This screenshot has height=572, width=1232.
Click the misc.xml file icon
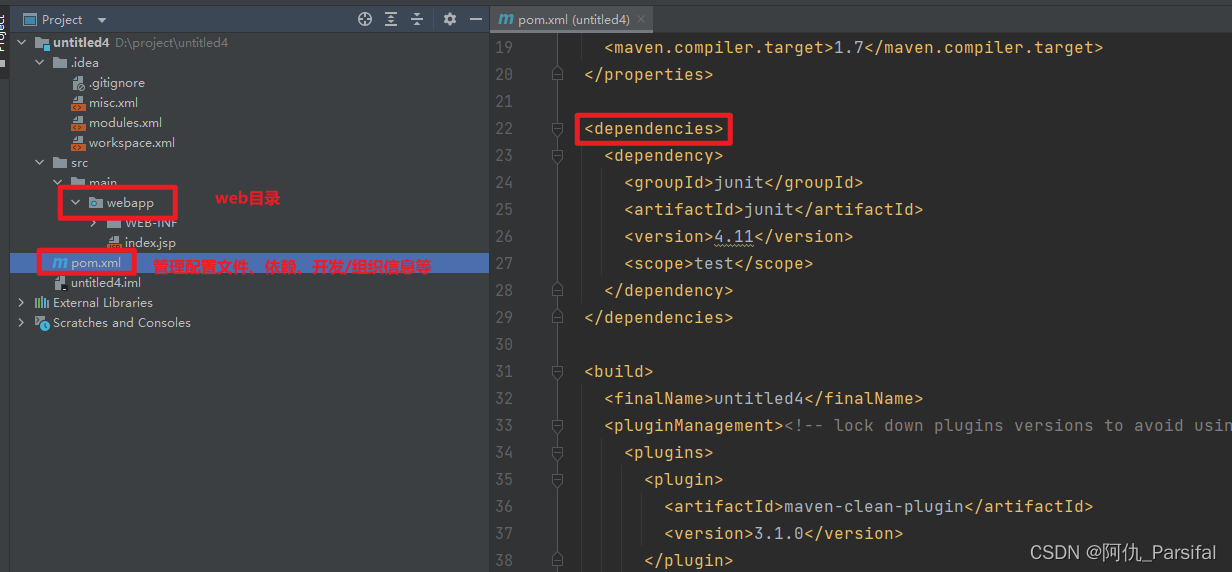click(79, 103)
